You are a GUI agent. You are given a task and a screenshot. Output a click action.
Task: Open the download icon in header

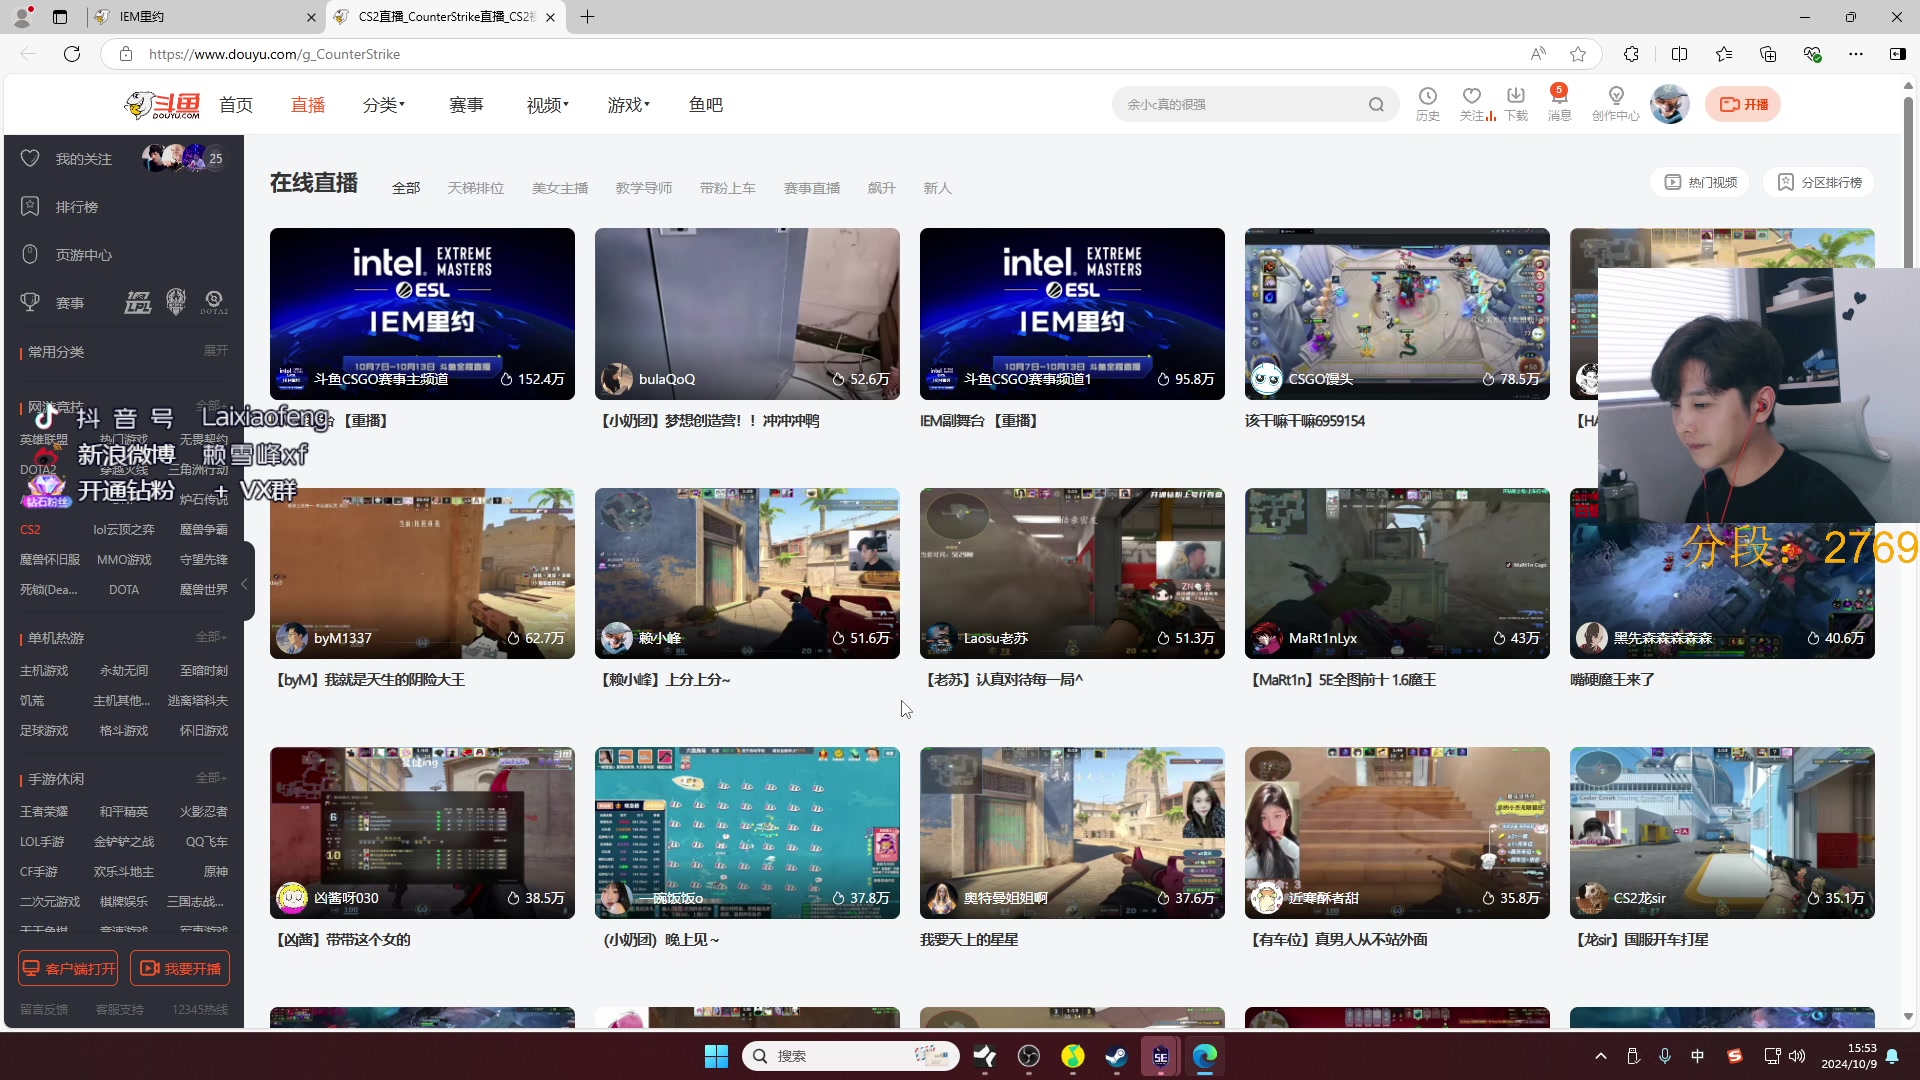(1516, 96)
